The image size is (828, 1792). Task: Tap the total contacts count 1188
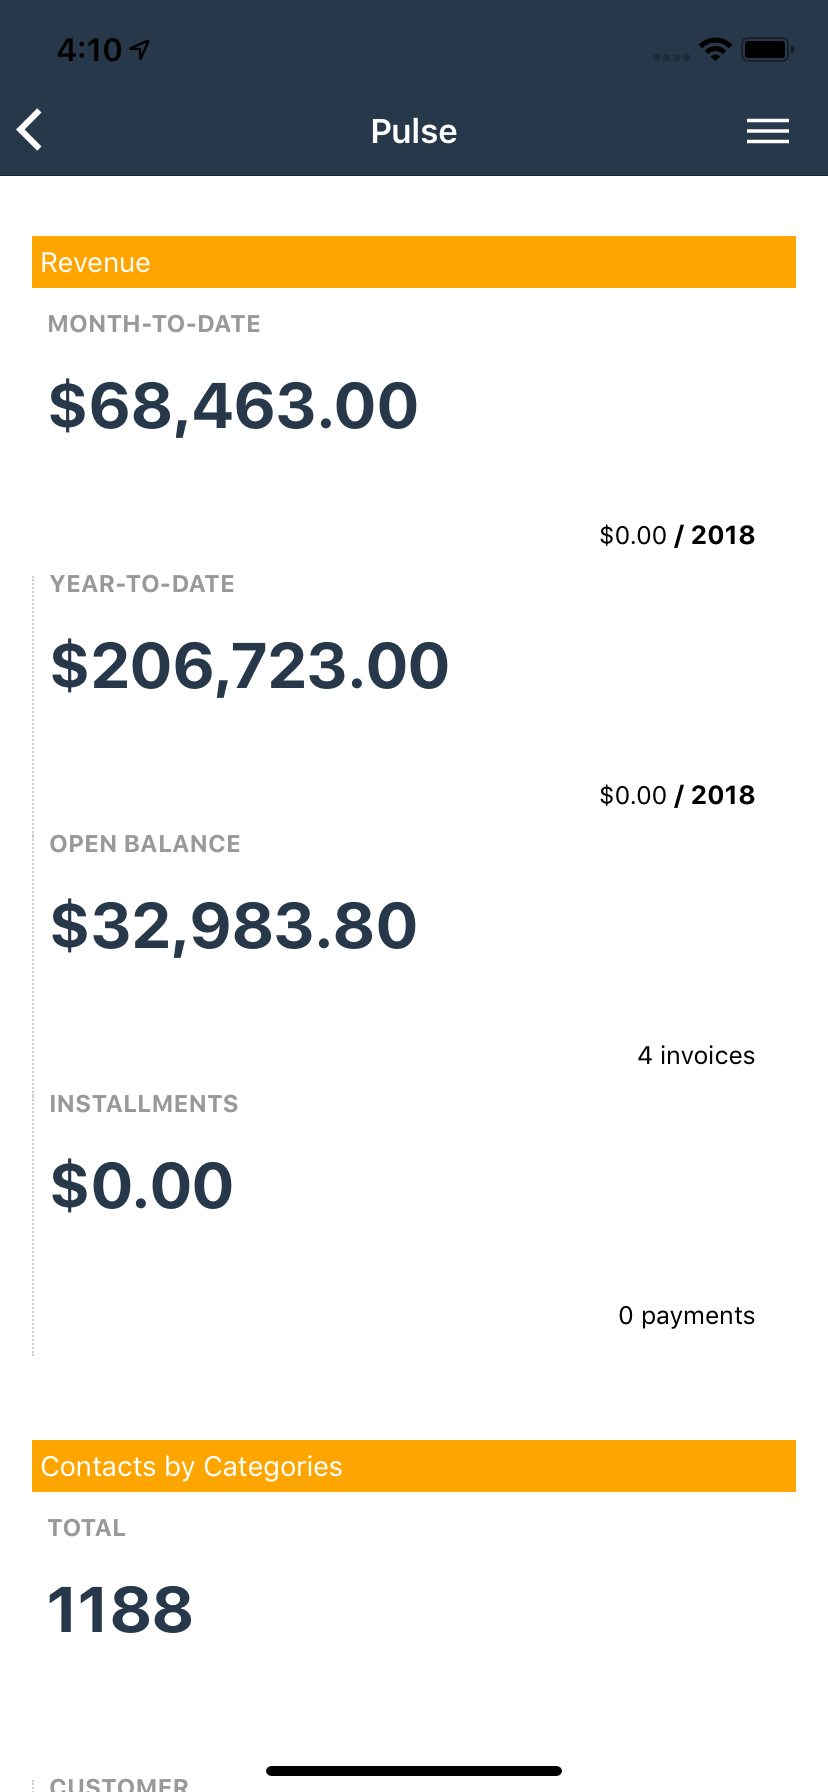pyautogui.click(x=120, y=1610)
